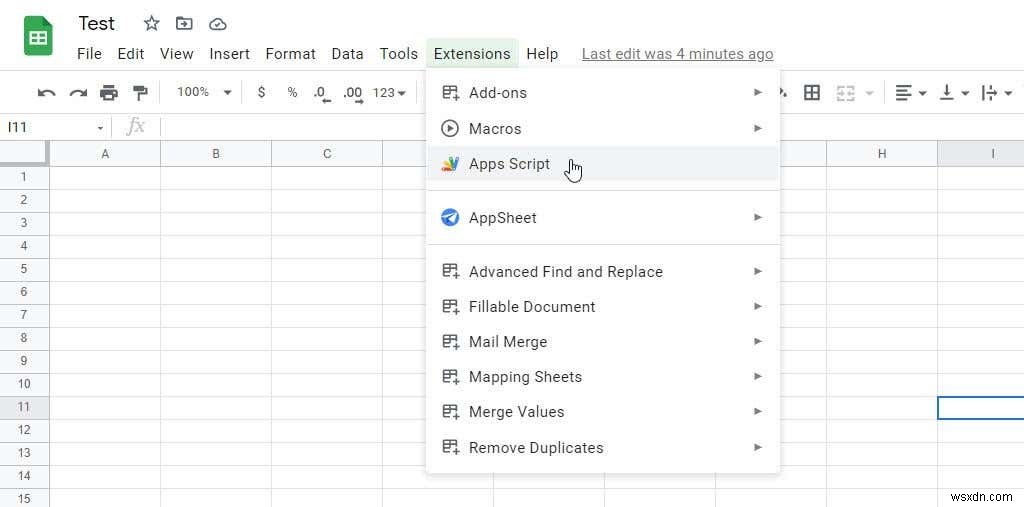This screenshot has width=1024, height=507.
Task: Click the Undo arrow
Action: pyautogui.click(x=46, y=93)
